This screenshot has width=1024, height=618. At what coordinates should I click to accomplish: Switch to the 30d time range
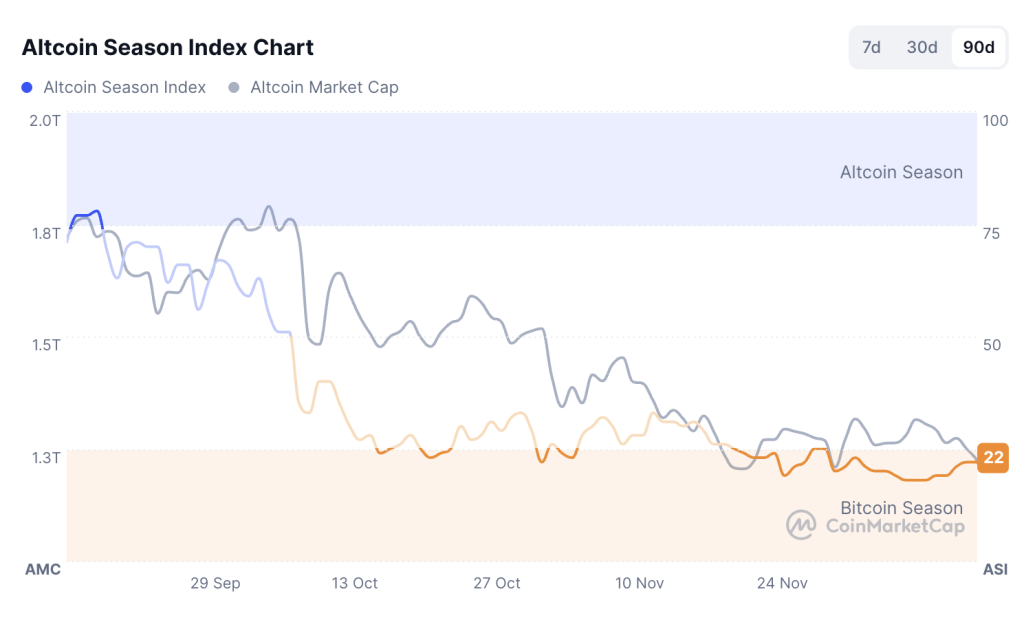(922, 47)
